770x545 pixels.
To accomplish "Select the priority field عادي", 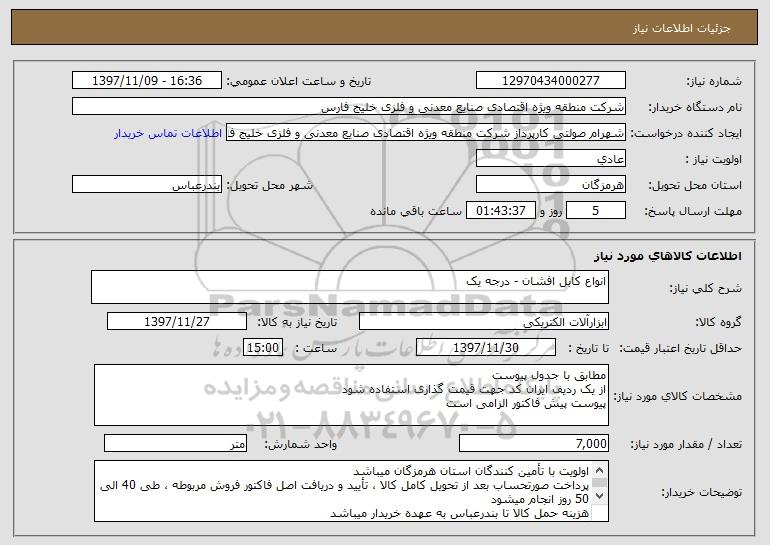I will pos(550,159).
